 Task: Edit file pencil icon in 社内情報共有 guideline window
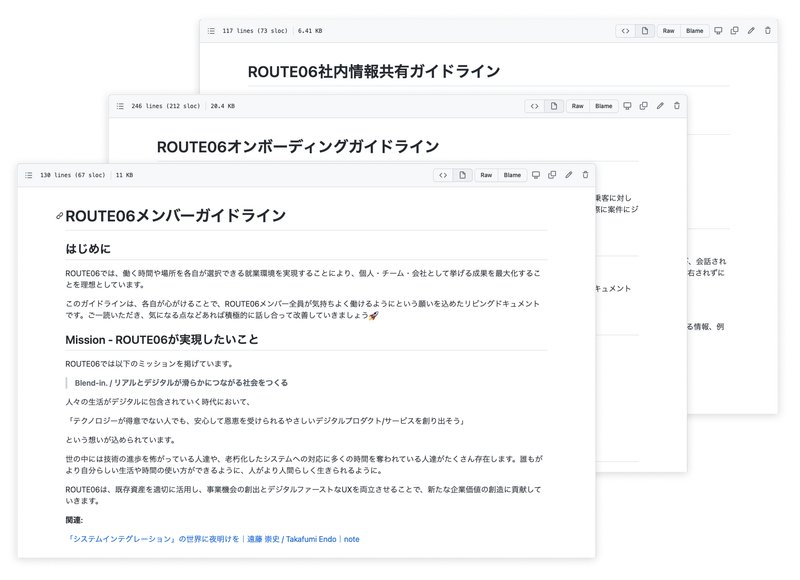point(751,31)
